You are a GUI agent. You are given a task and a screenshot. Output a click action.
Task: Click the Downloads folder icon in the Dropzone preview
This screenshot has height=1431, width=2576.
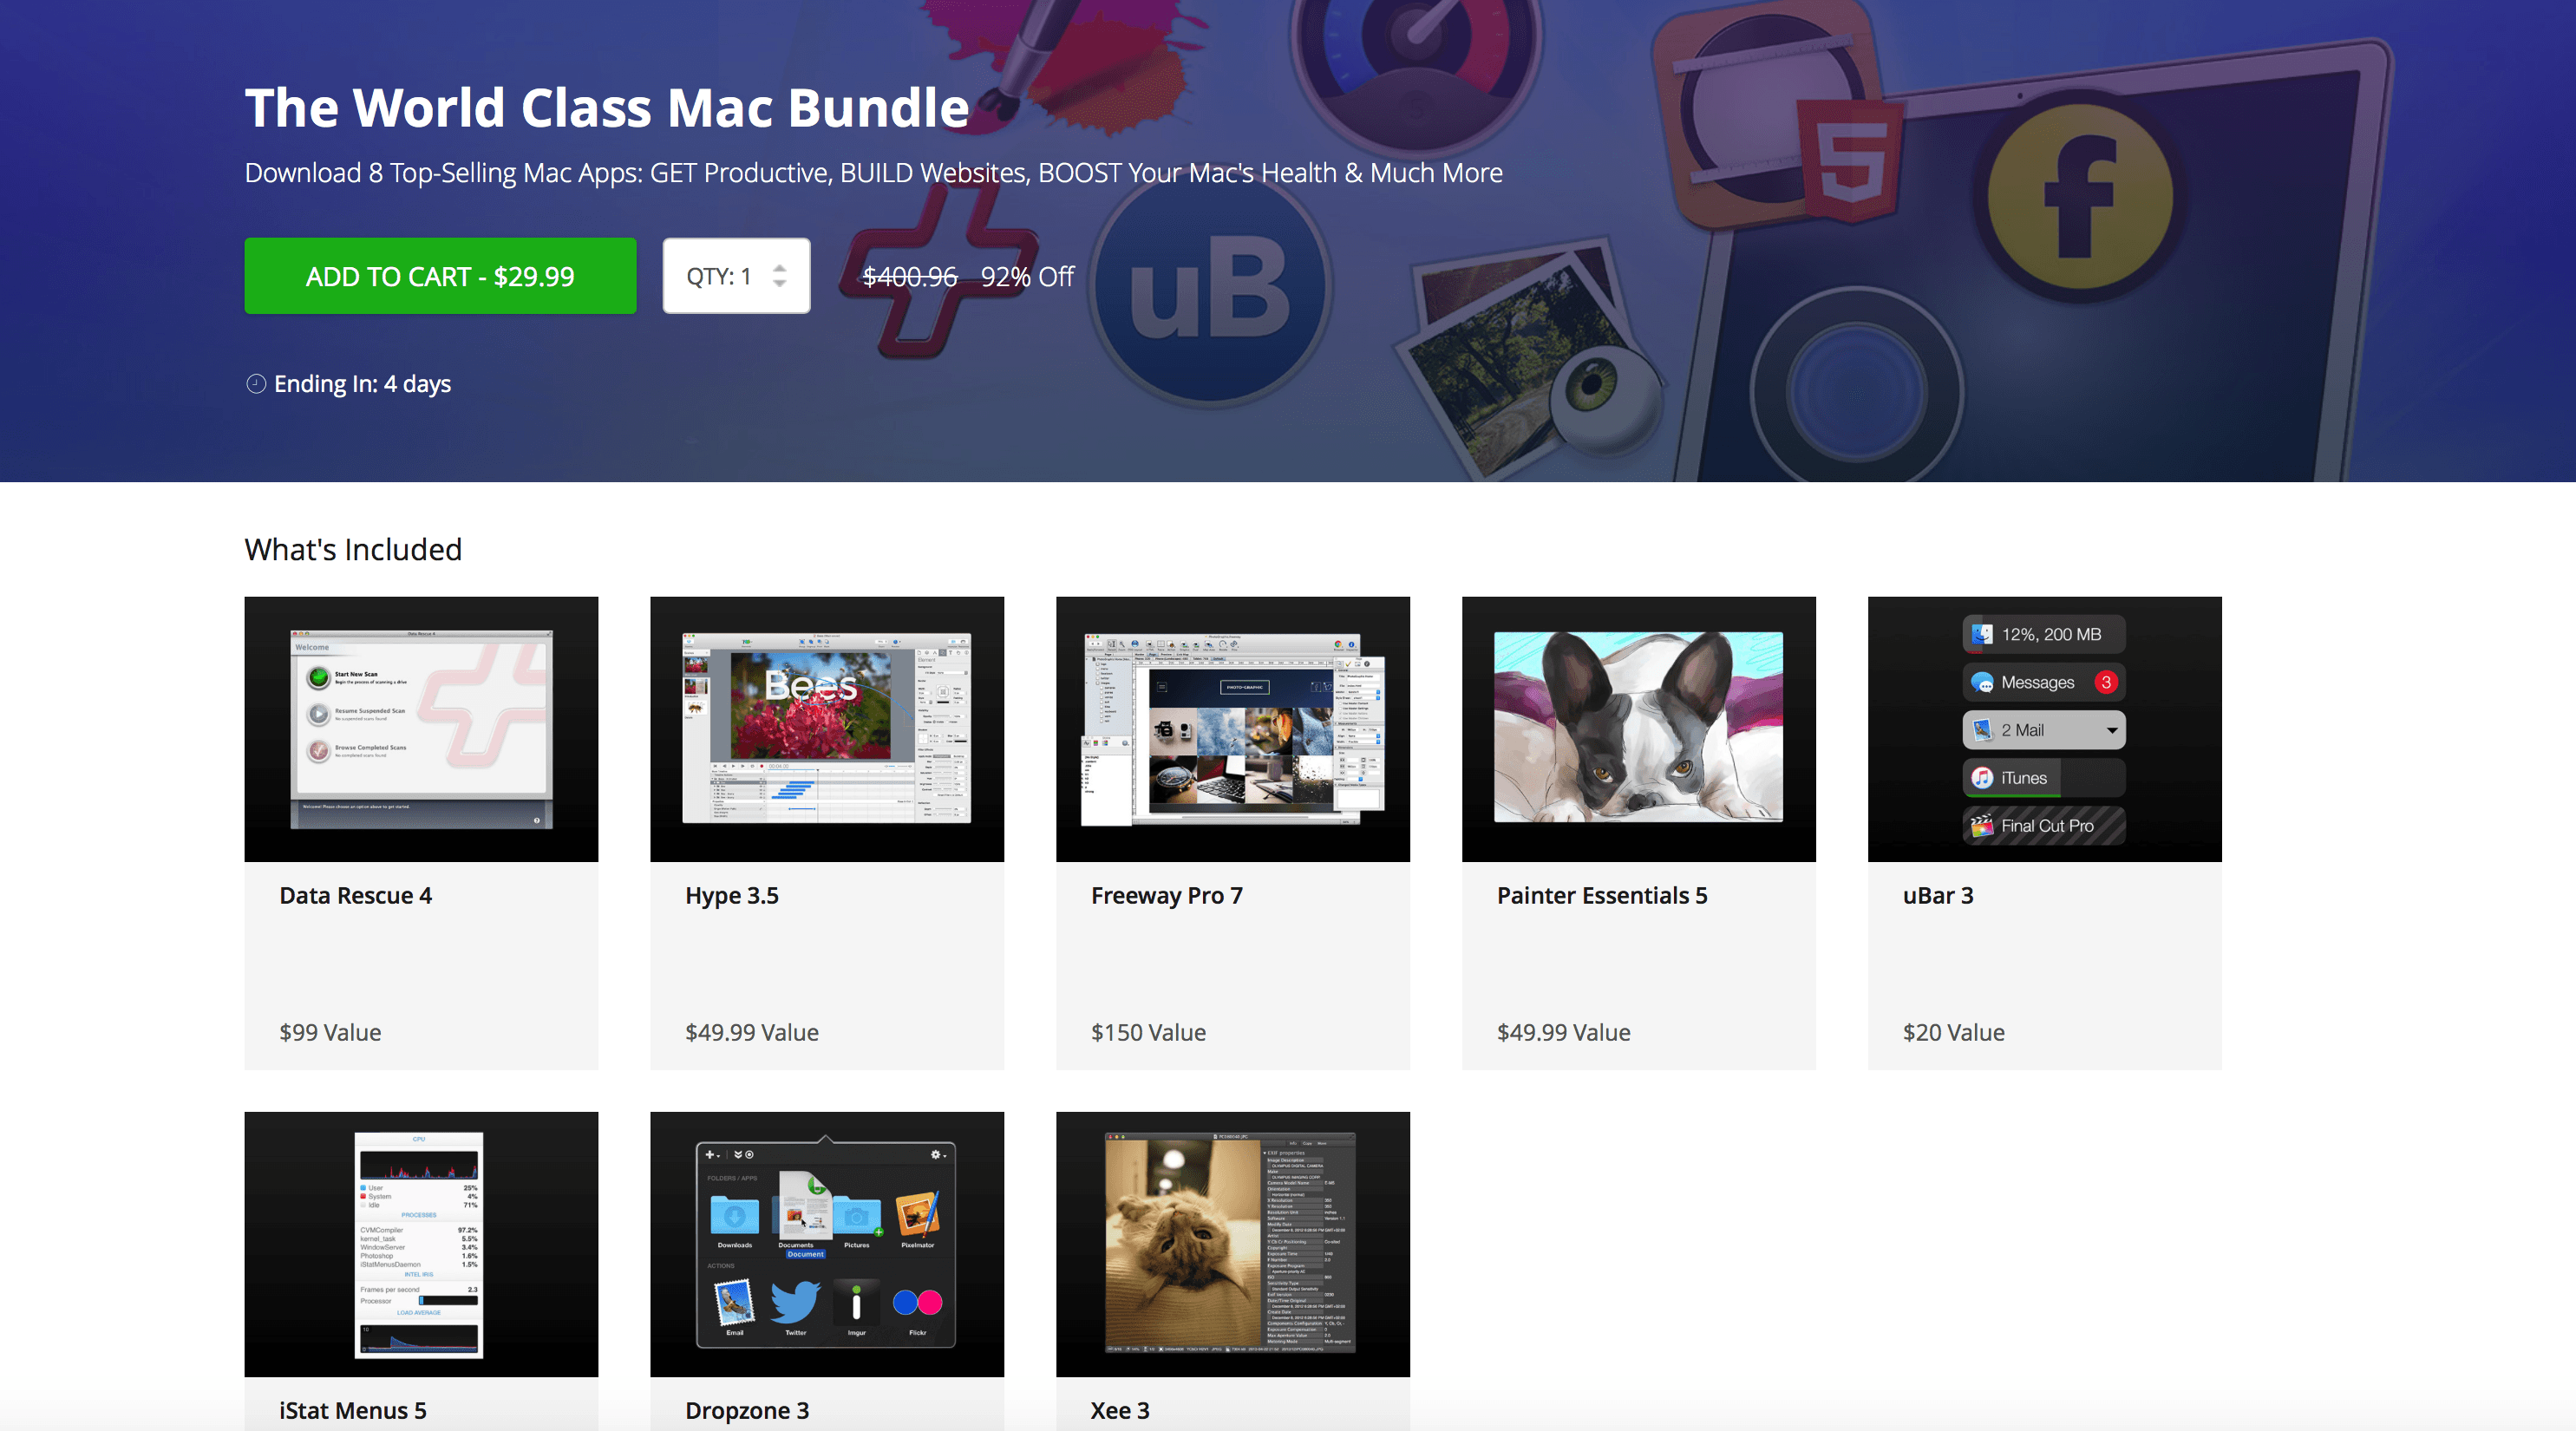(734, 1216)
